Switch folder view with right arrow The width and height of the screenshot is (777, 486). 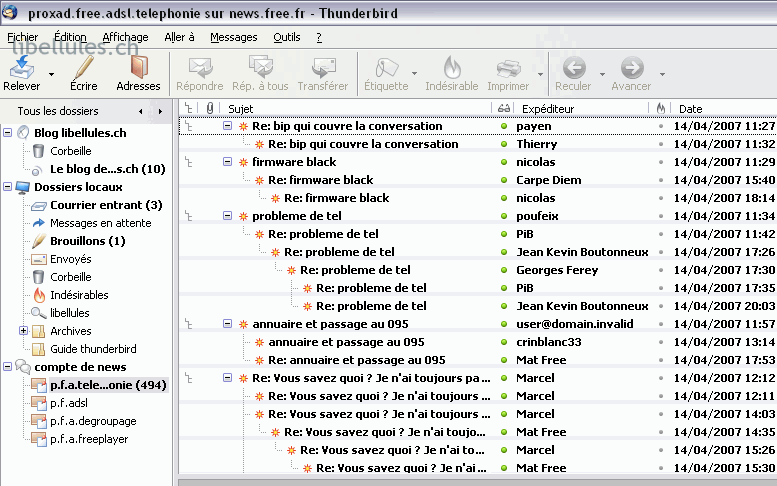[160, 111]
